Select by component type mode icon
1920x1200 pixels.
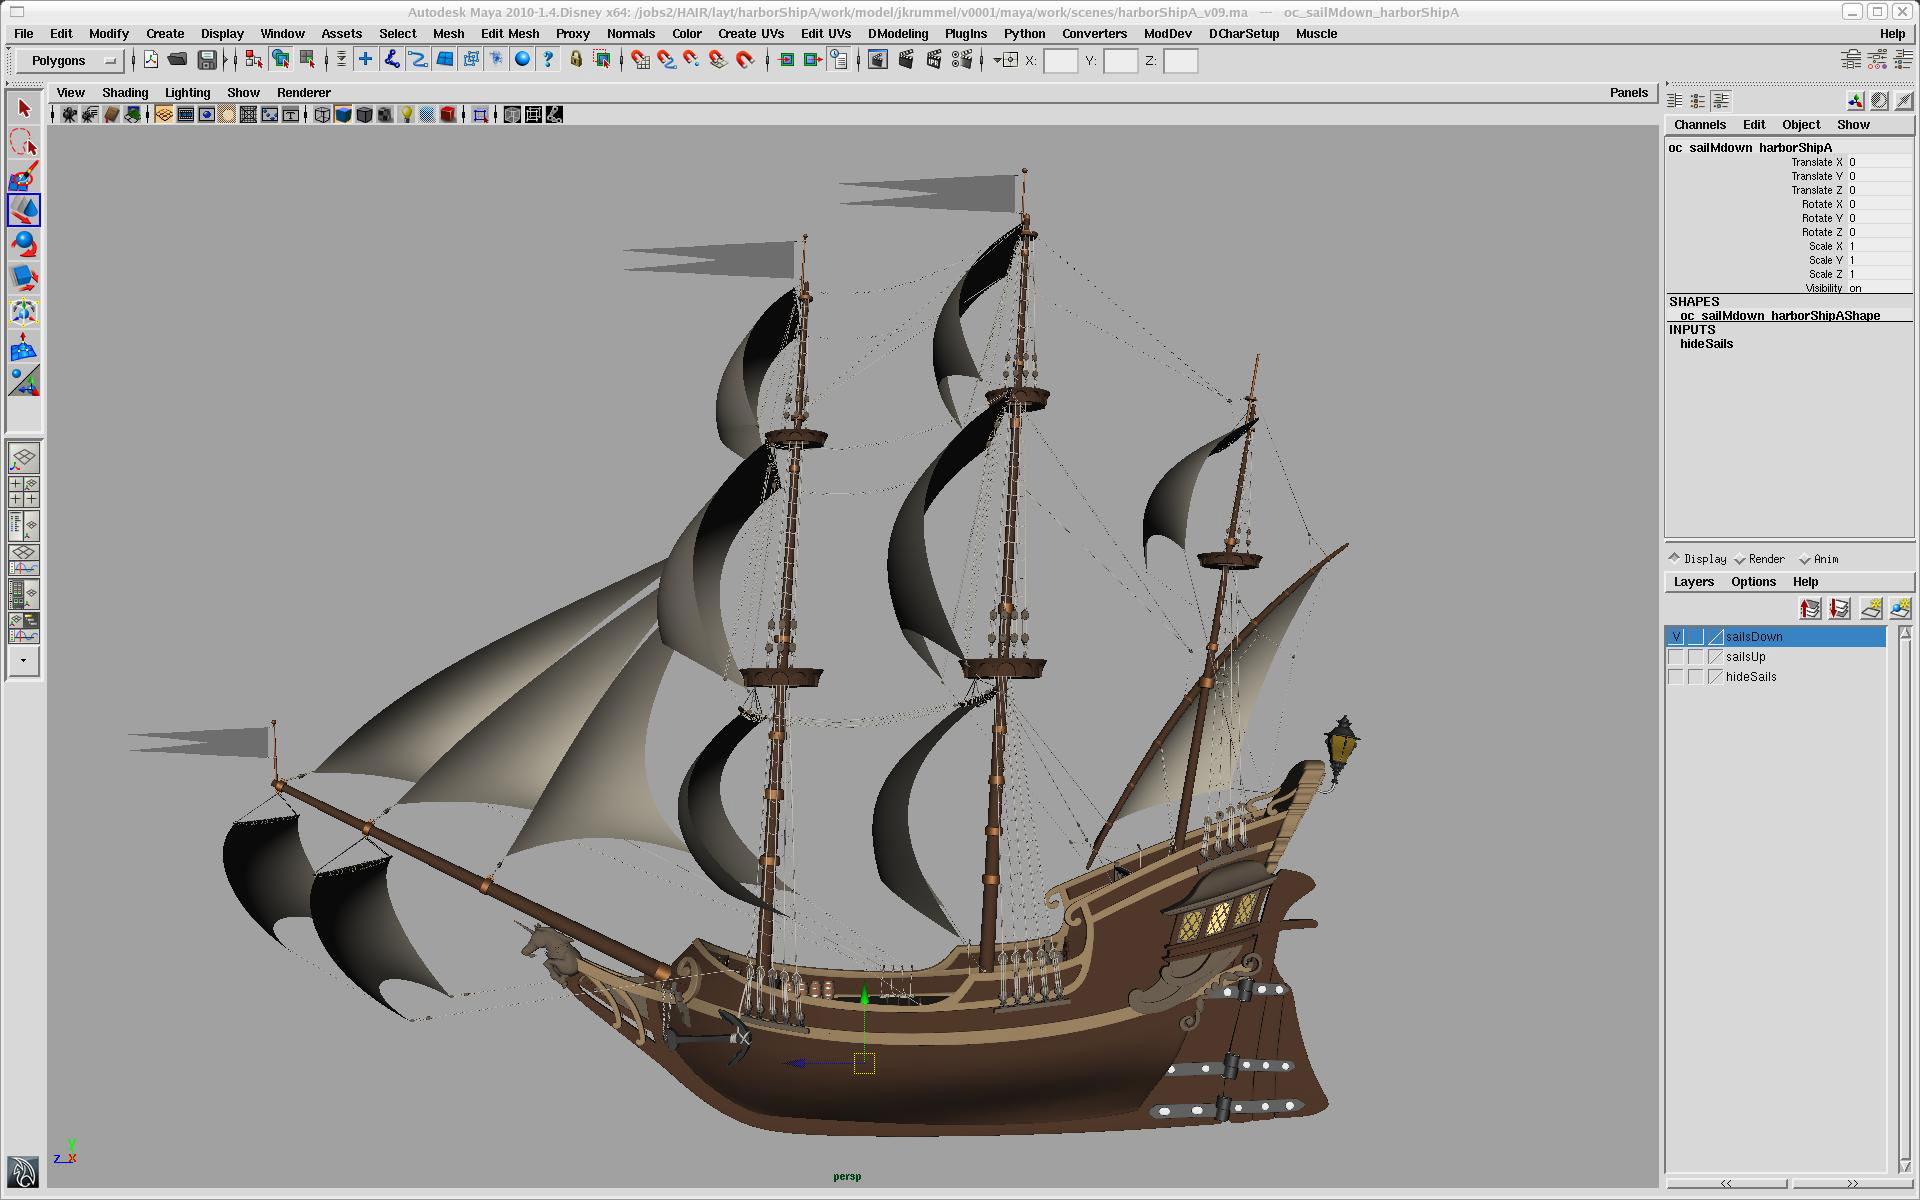click(x=308, y=60)
